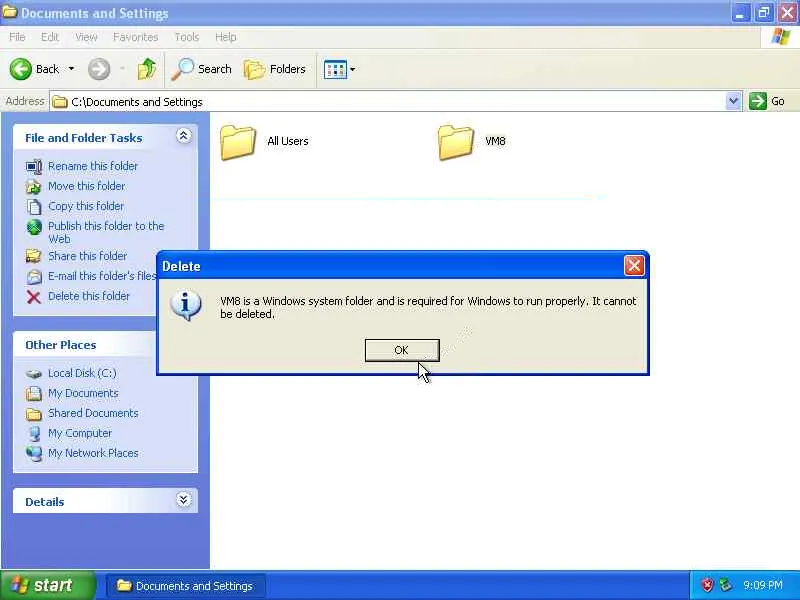Open the Back history dropdown arrow

(x=71, y=69)
